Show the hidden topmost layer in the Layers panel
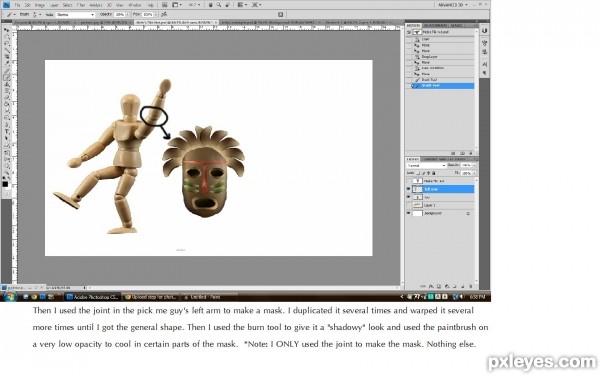Image resolution: width=600 pixels, height=375 pixels. coord(408,181)
